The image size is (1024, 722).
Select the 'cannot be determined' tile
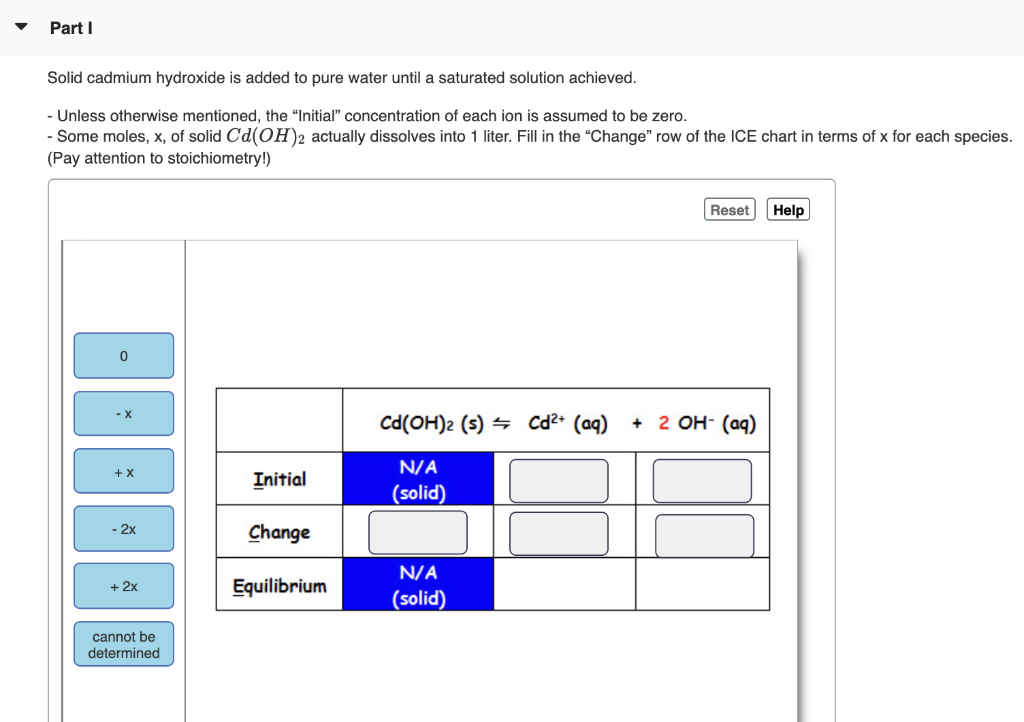pos(124,644)
